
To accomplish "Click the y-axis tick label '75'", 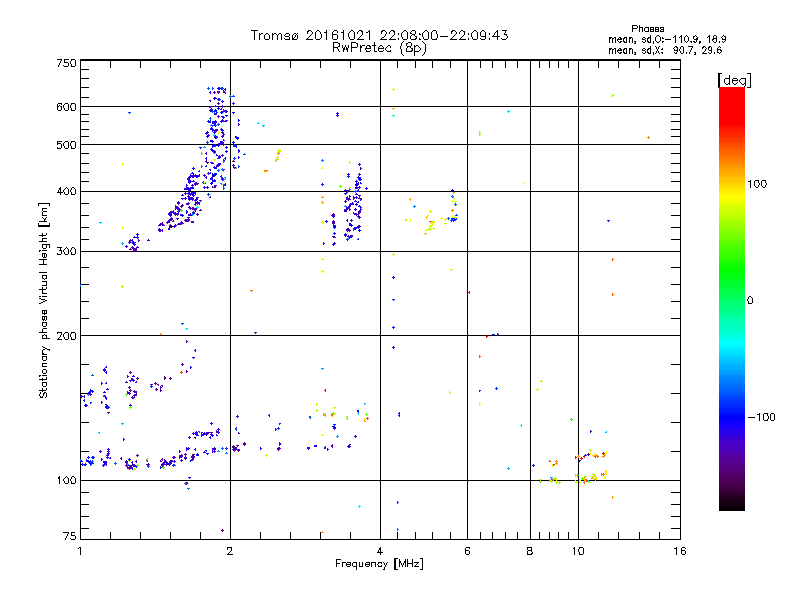I will pos(70,536).
